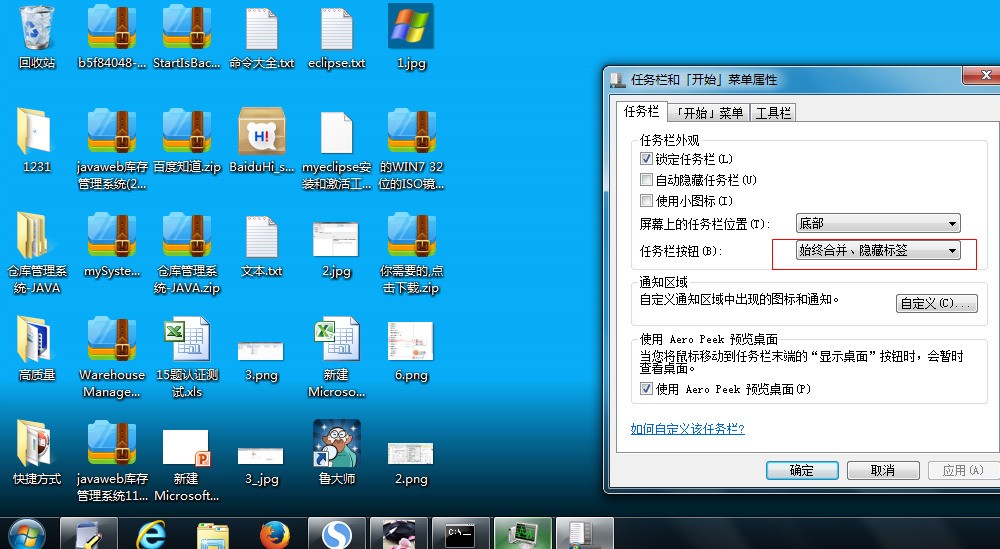Screen dimensions: 1000x549
Task: Open the 2.jpg image file
Action: click(x=335, y=238)
